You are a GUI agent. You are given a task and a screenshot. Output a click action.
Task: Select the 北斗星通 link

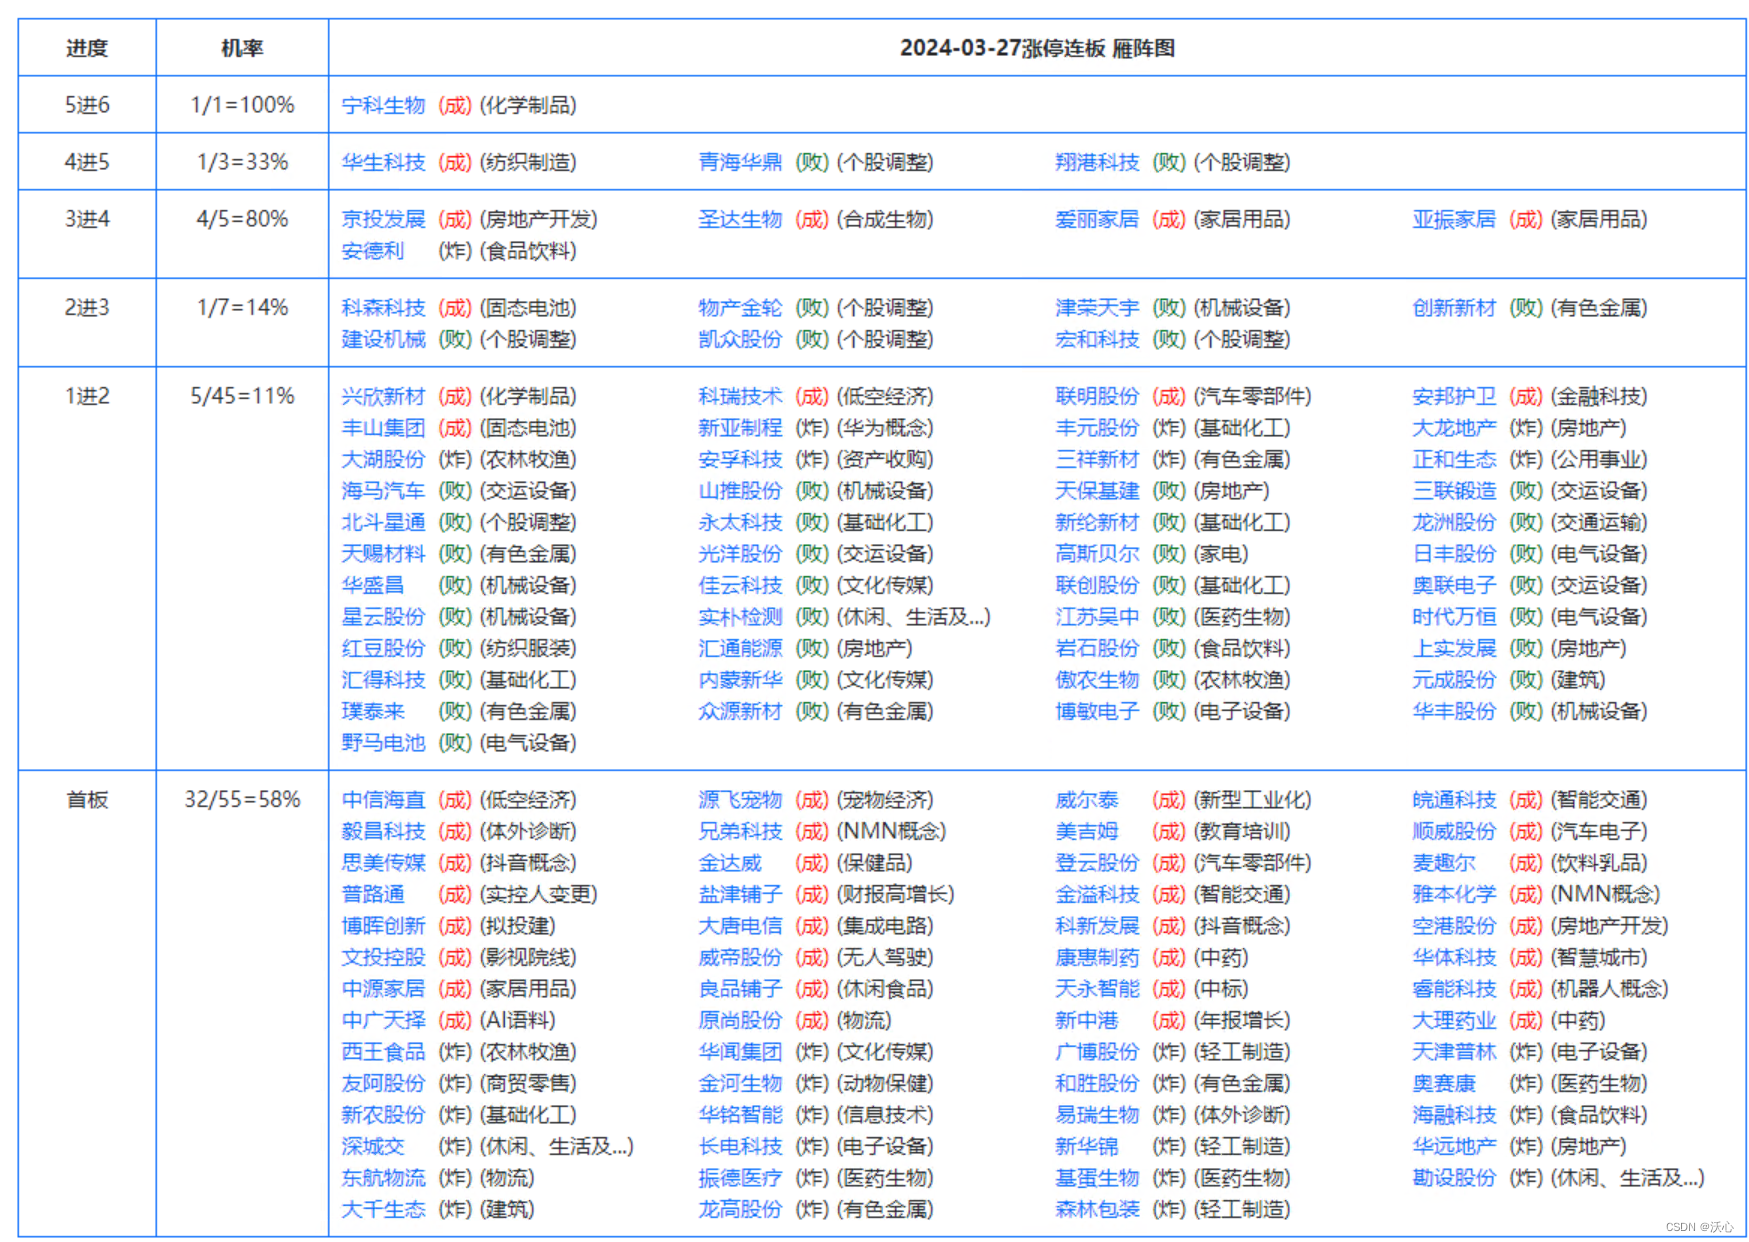pyautogui.click(x=383, y=523)
